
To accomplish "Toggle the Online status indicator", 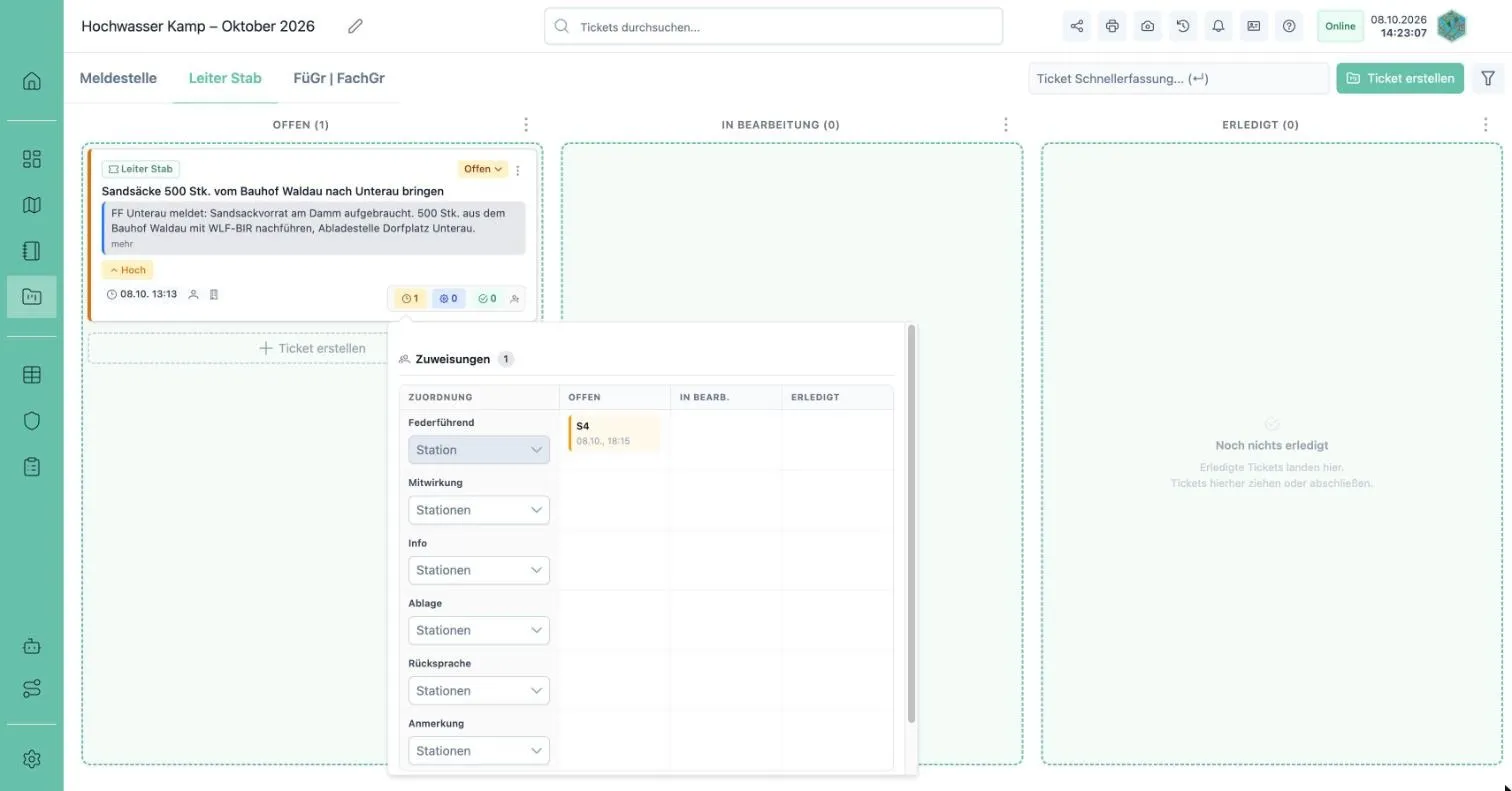I will point(1340,26).
